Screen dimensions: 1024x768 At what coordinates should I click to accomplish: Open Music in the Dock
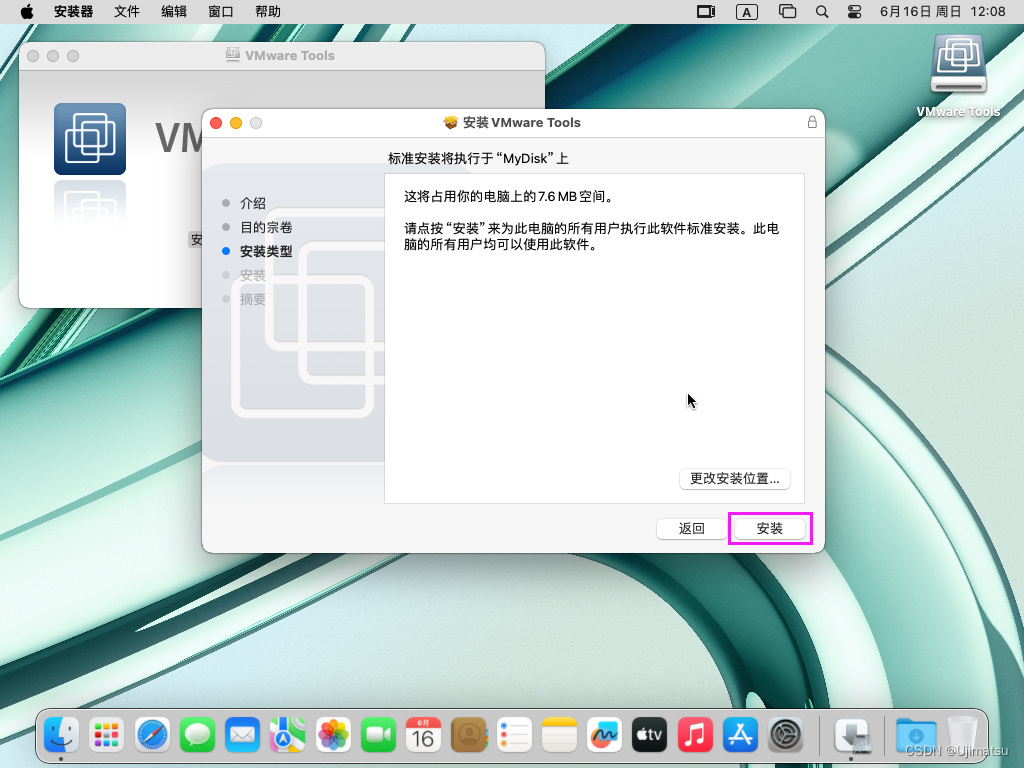pos(695,735)
